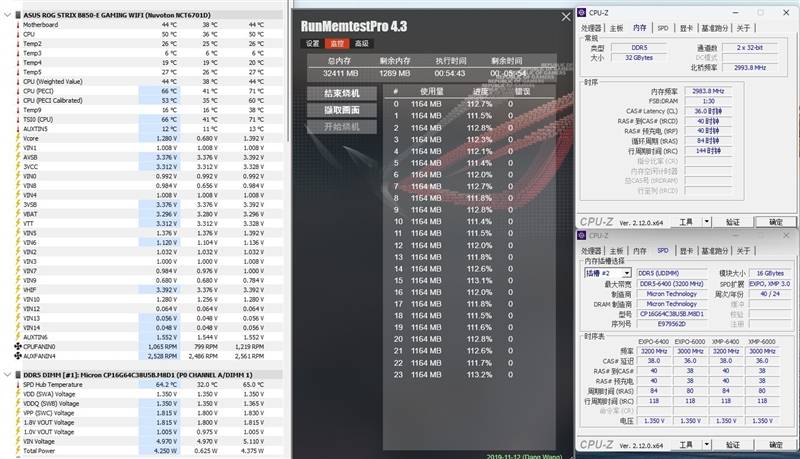The width and height of the screenshot is (800, 459).
Task: Open the 工具 dropdown arrow in the upper CPU-Z window
Action: tap(707, 221)
